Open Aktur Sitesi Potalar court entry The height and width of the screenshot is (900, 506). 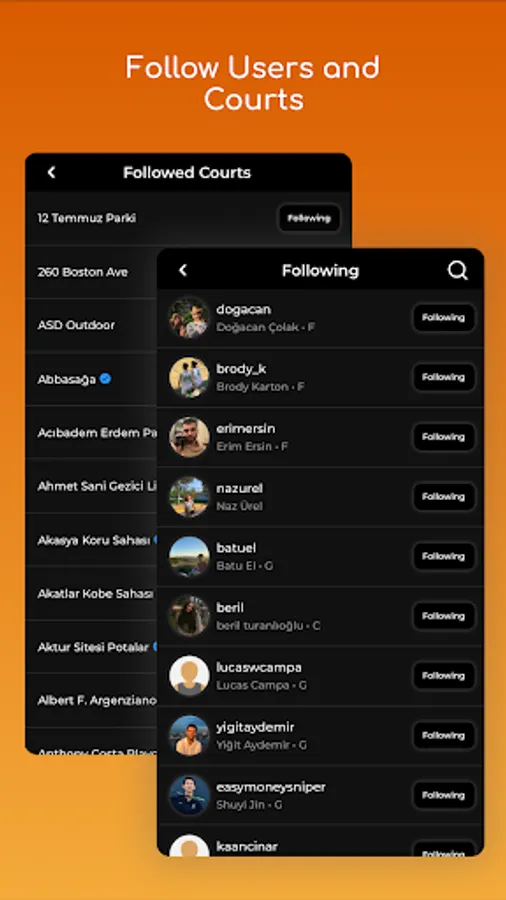(x=91, y=647)
